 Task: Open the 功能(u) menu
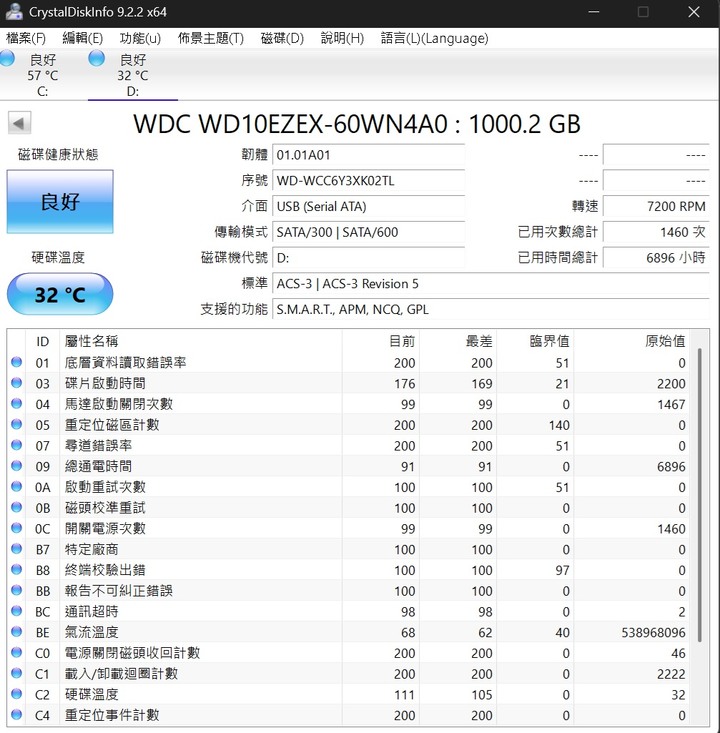click(x=140, y=38)
